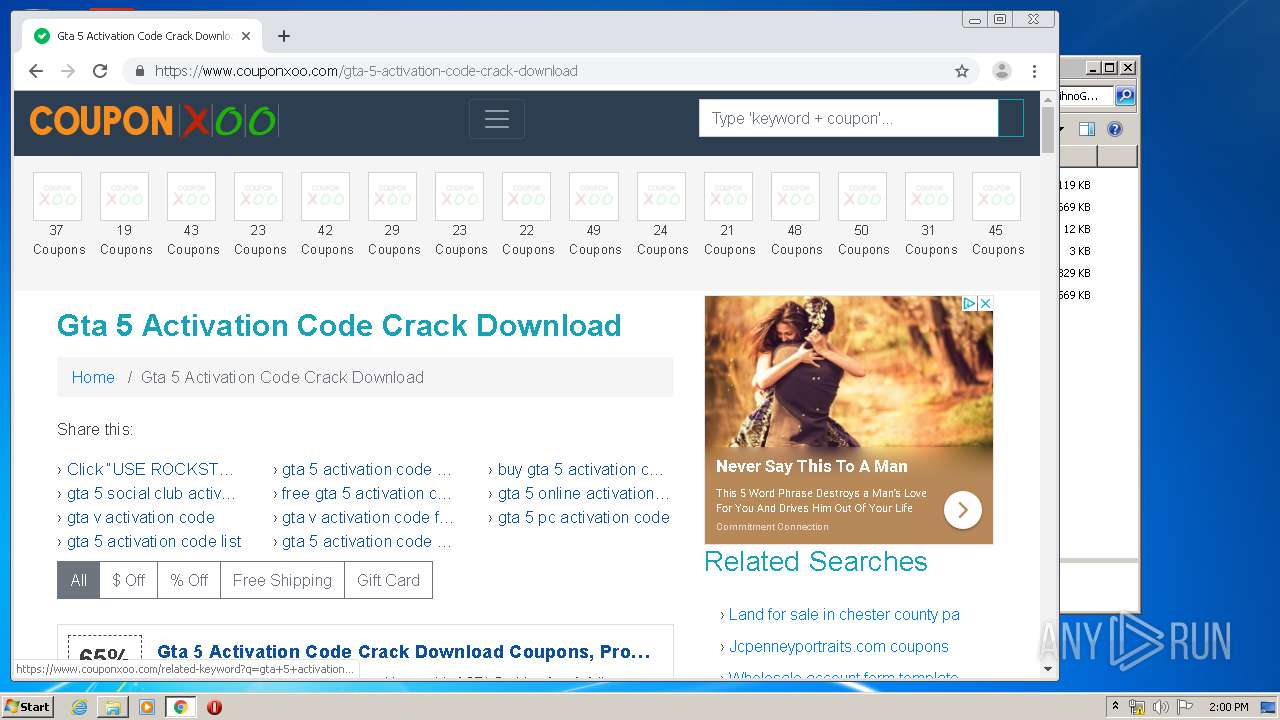Click the help icon in background window

(1115, 129)
